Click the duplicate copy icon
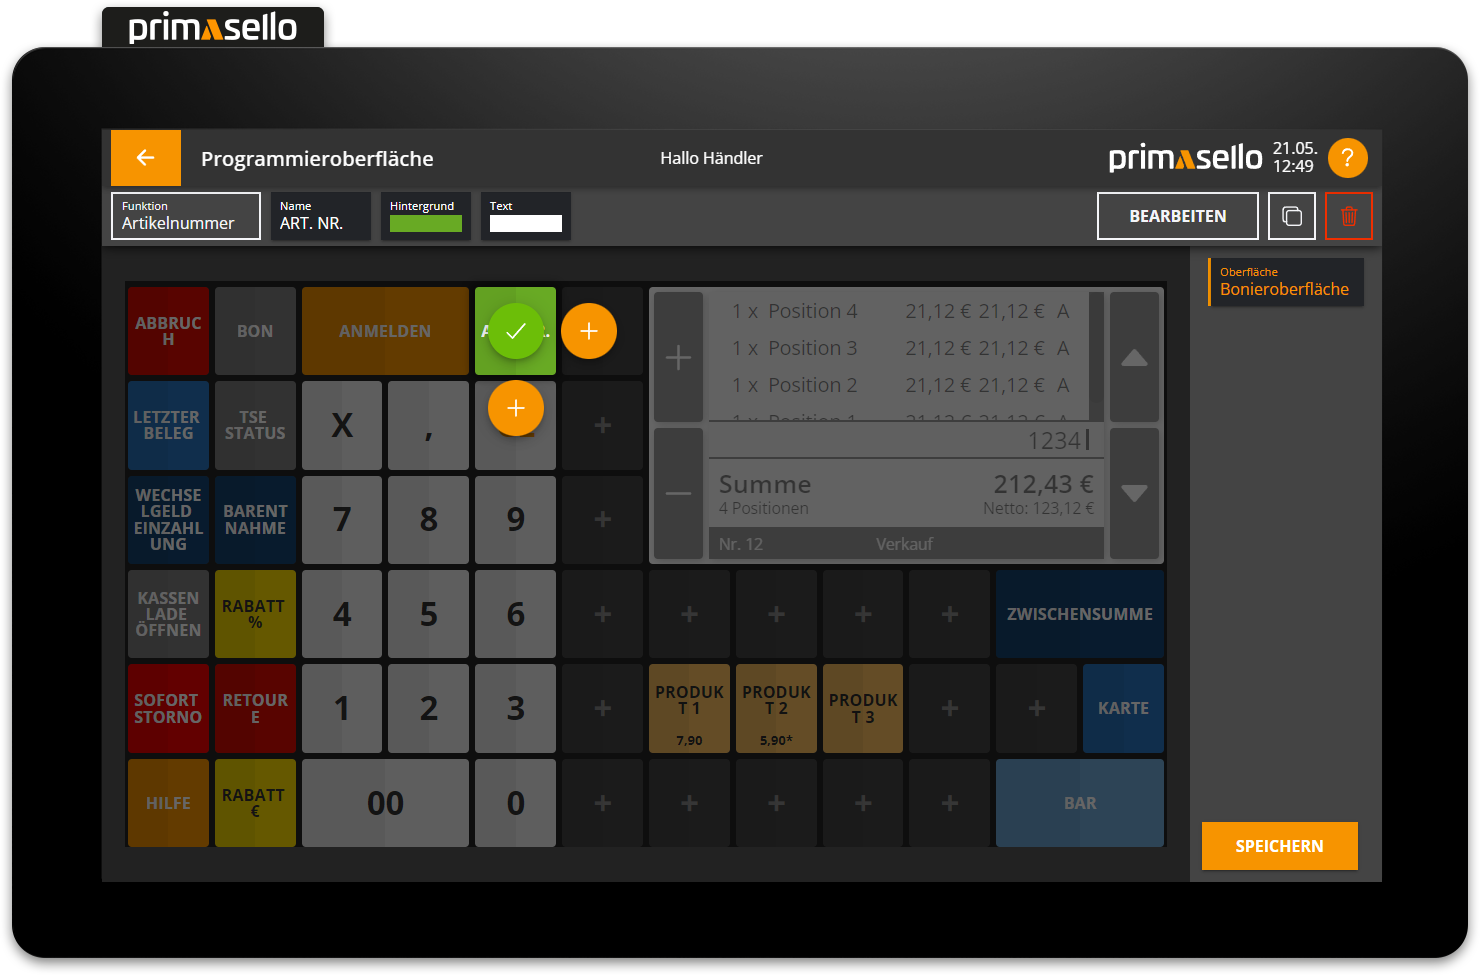The image size is (1480, 975). tap(1291, 216)
